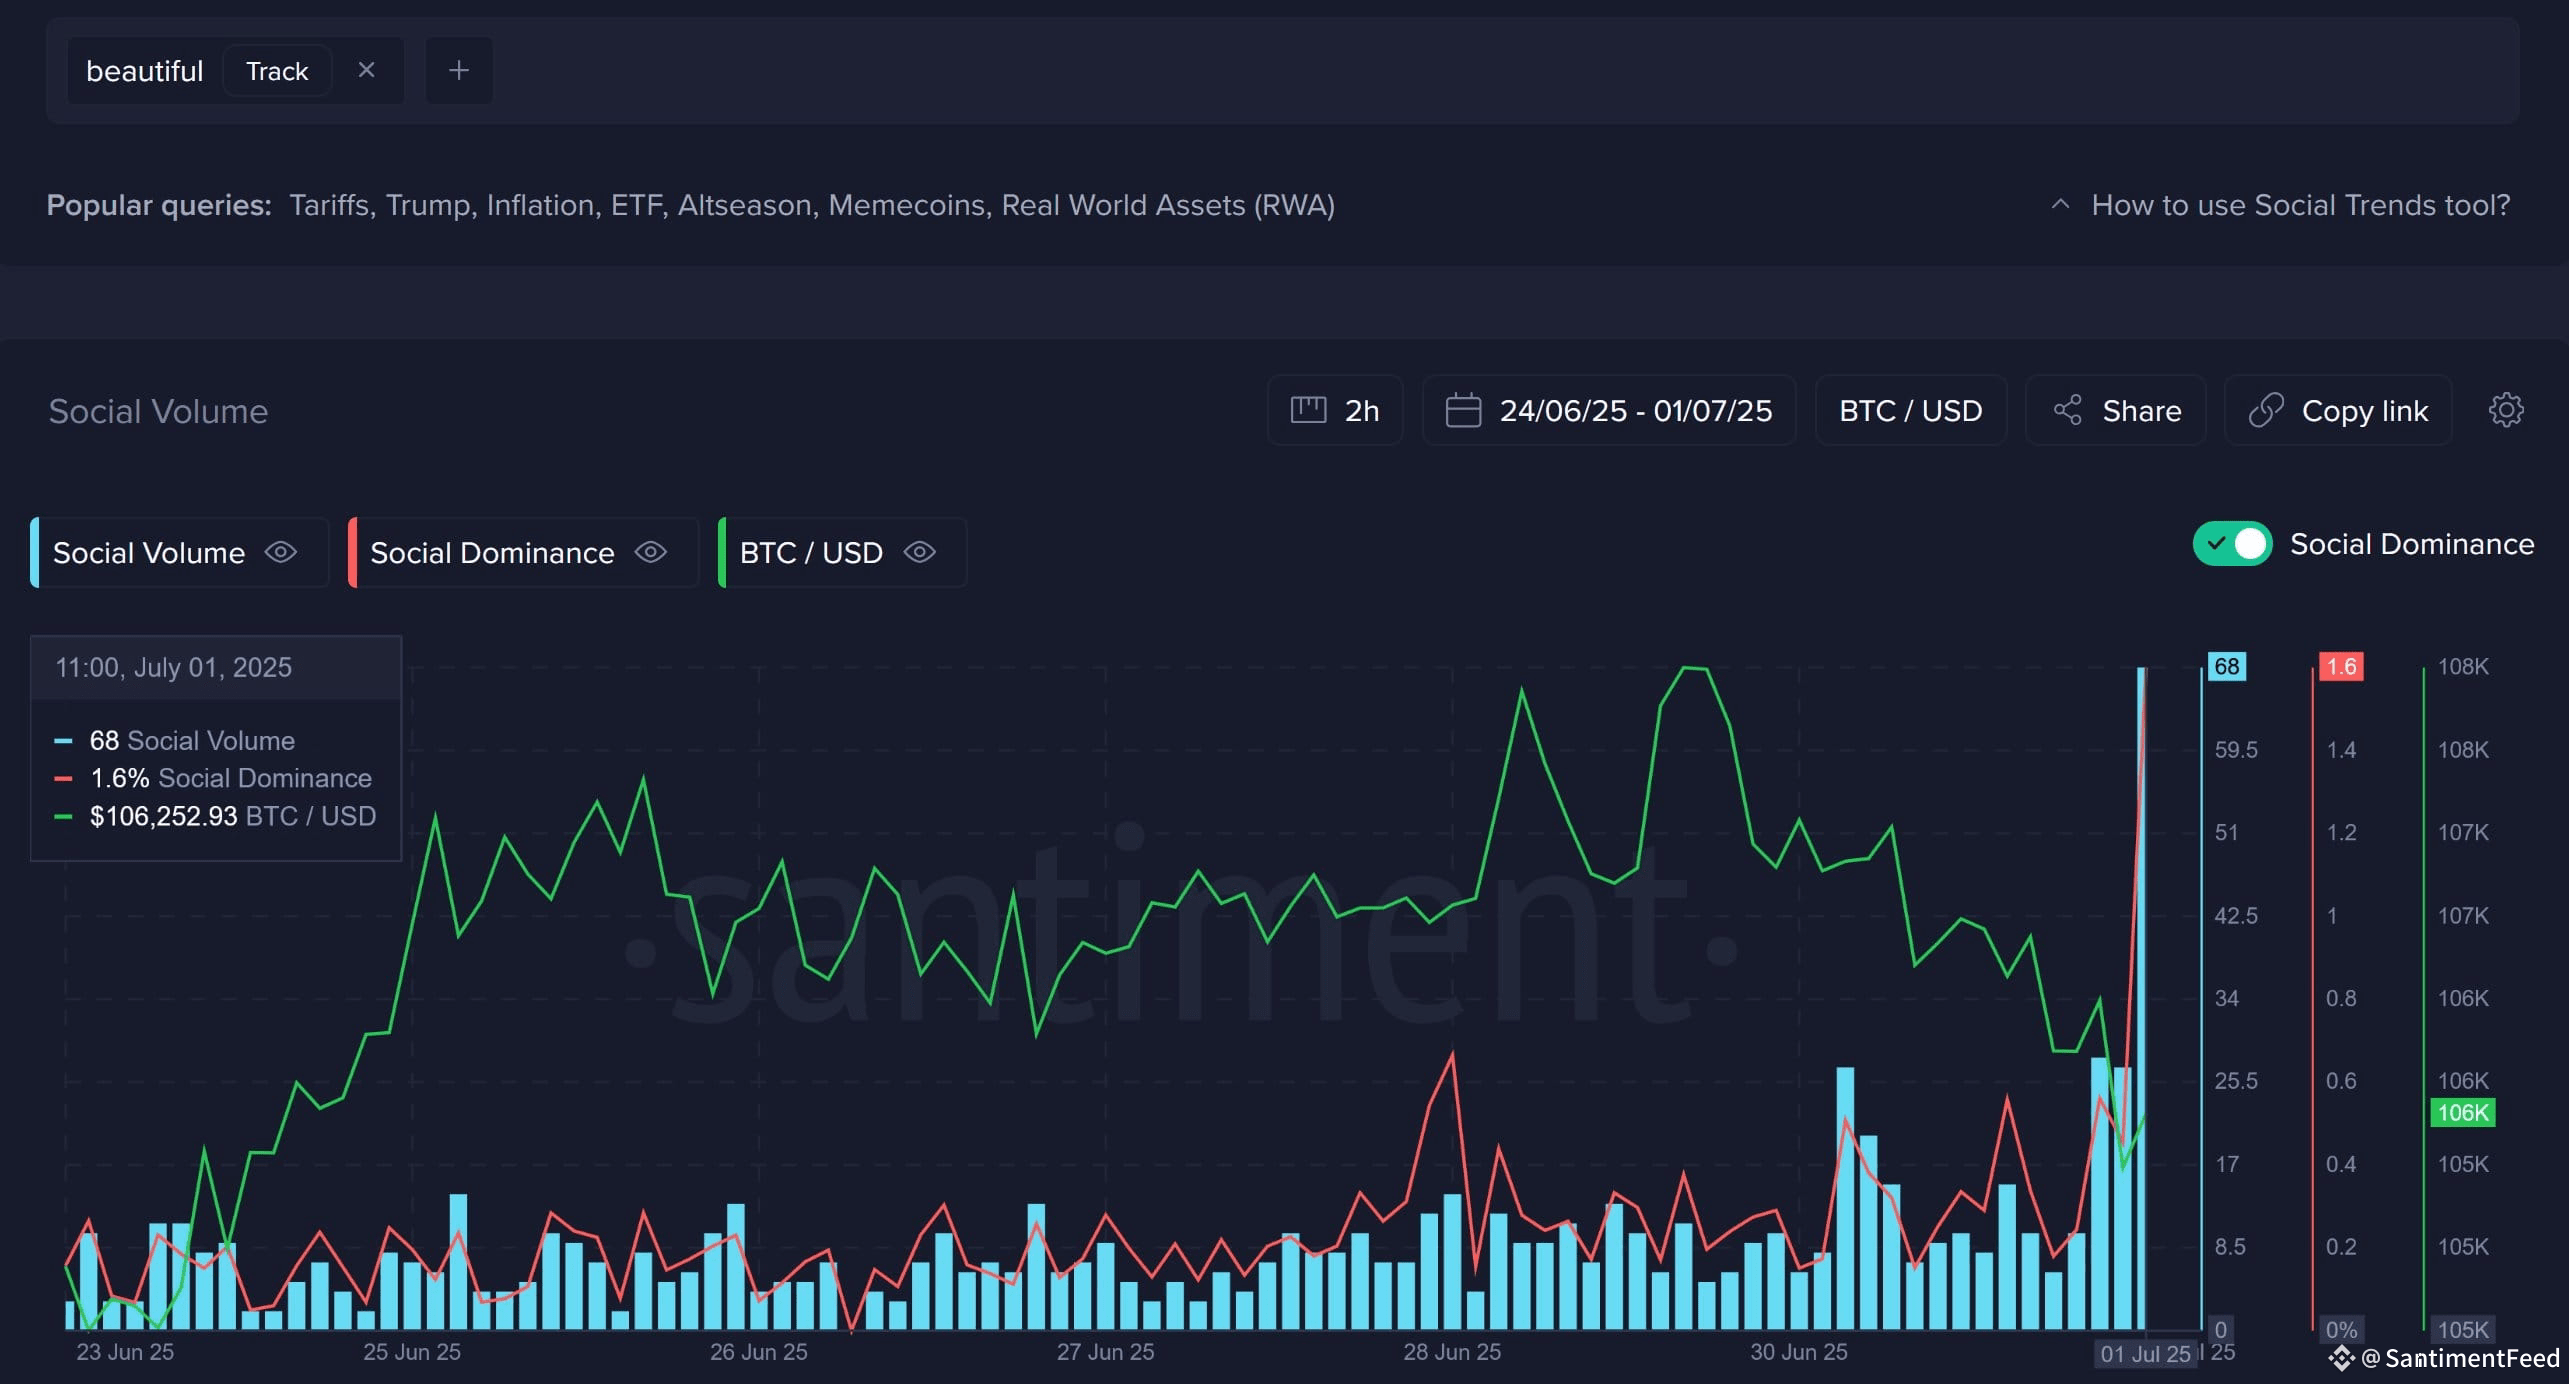Image resolution: width=2569 pixels, height=1384 pixels.
Task: Open the chart settings gear
Action: click(2506, 410)
